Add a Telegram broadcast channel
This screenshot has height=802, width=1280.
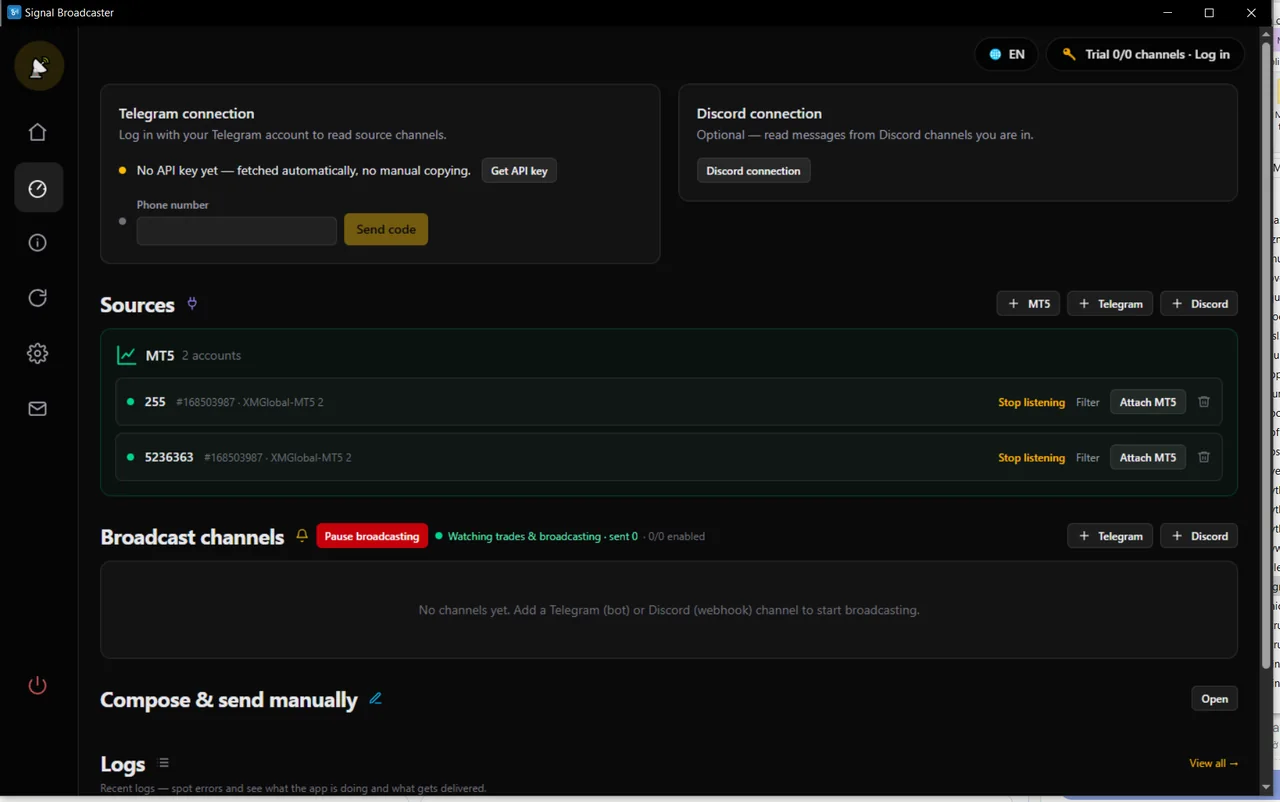tap(1110, 536)
